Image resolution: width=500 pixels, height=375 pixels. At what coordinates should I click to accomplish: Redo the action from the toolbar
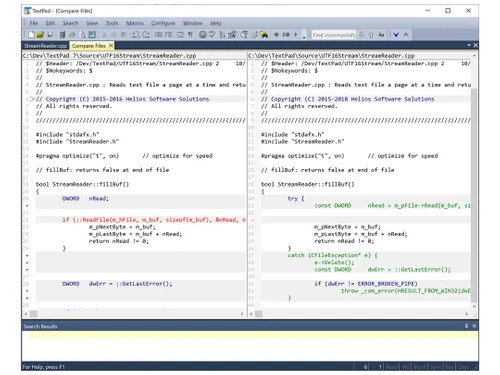pyautogui.click(x=146, y=35)
